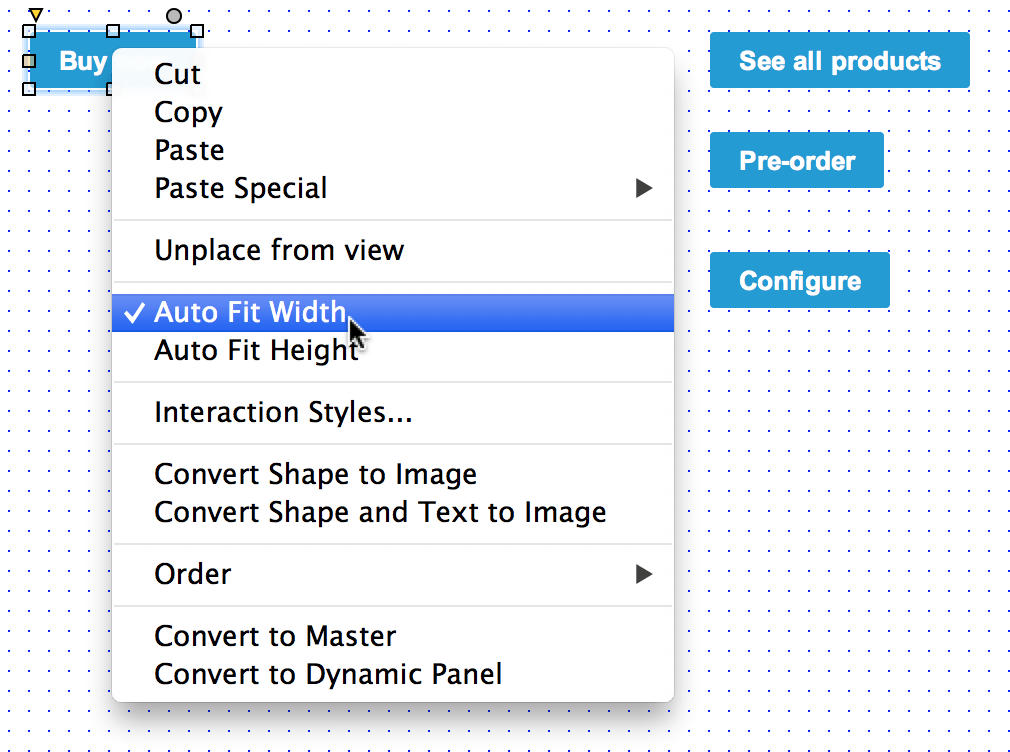Screen dimensions: 1010x752
Task: Toggle the checked Auto Fit Width option
Action: pyautogui.click(x=250, y=313)
